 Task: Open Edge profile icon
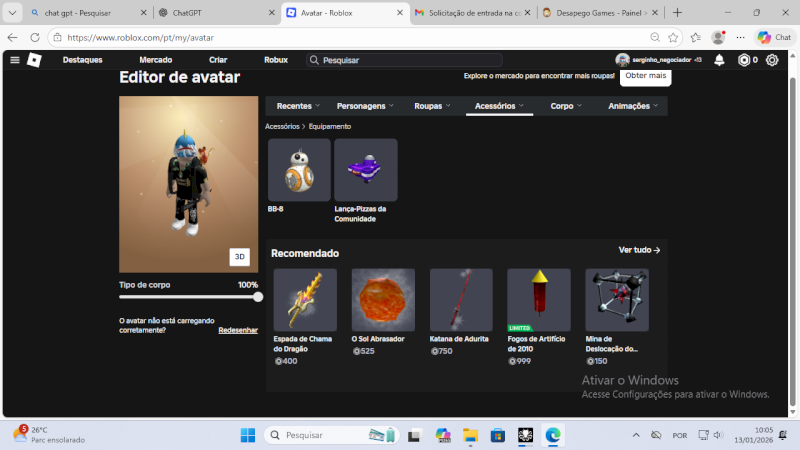(x=718, y=37)
